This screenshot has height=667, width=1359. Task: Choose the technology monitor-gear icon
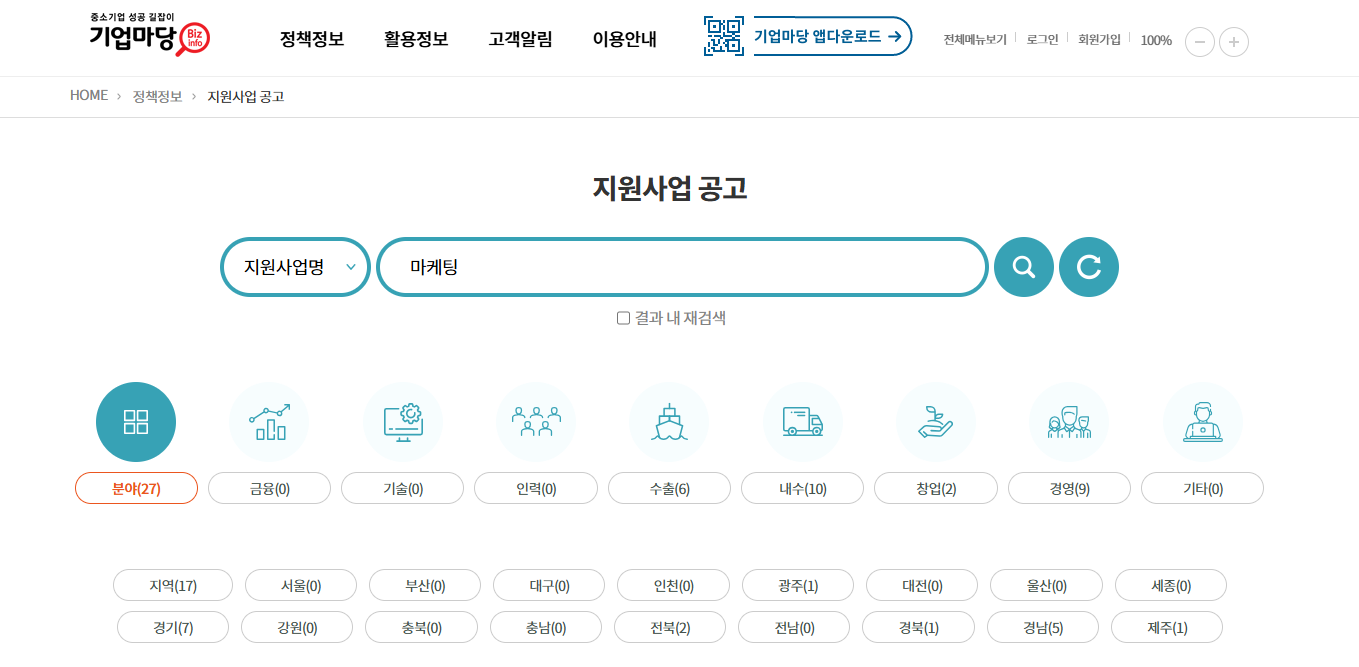402,422
